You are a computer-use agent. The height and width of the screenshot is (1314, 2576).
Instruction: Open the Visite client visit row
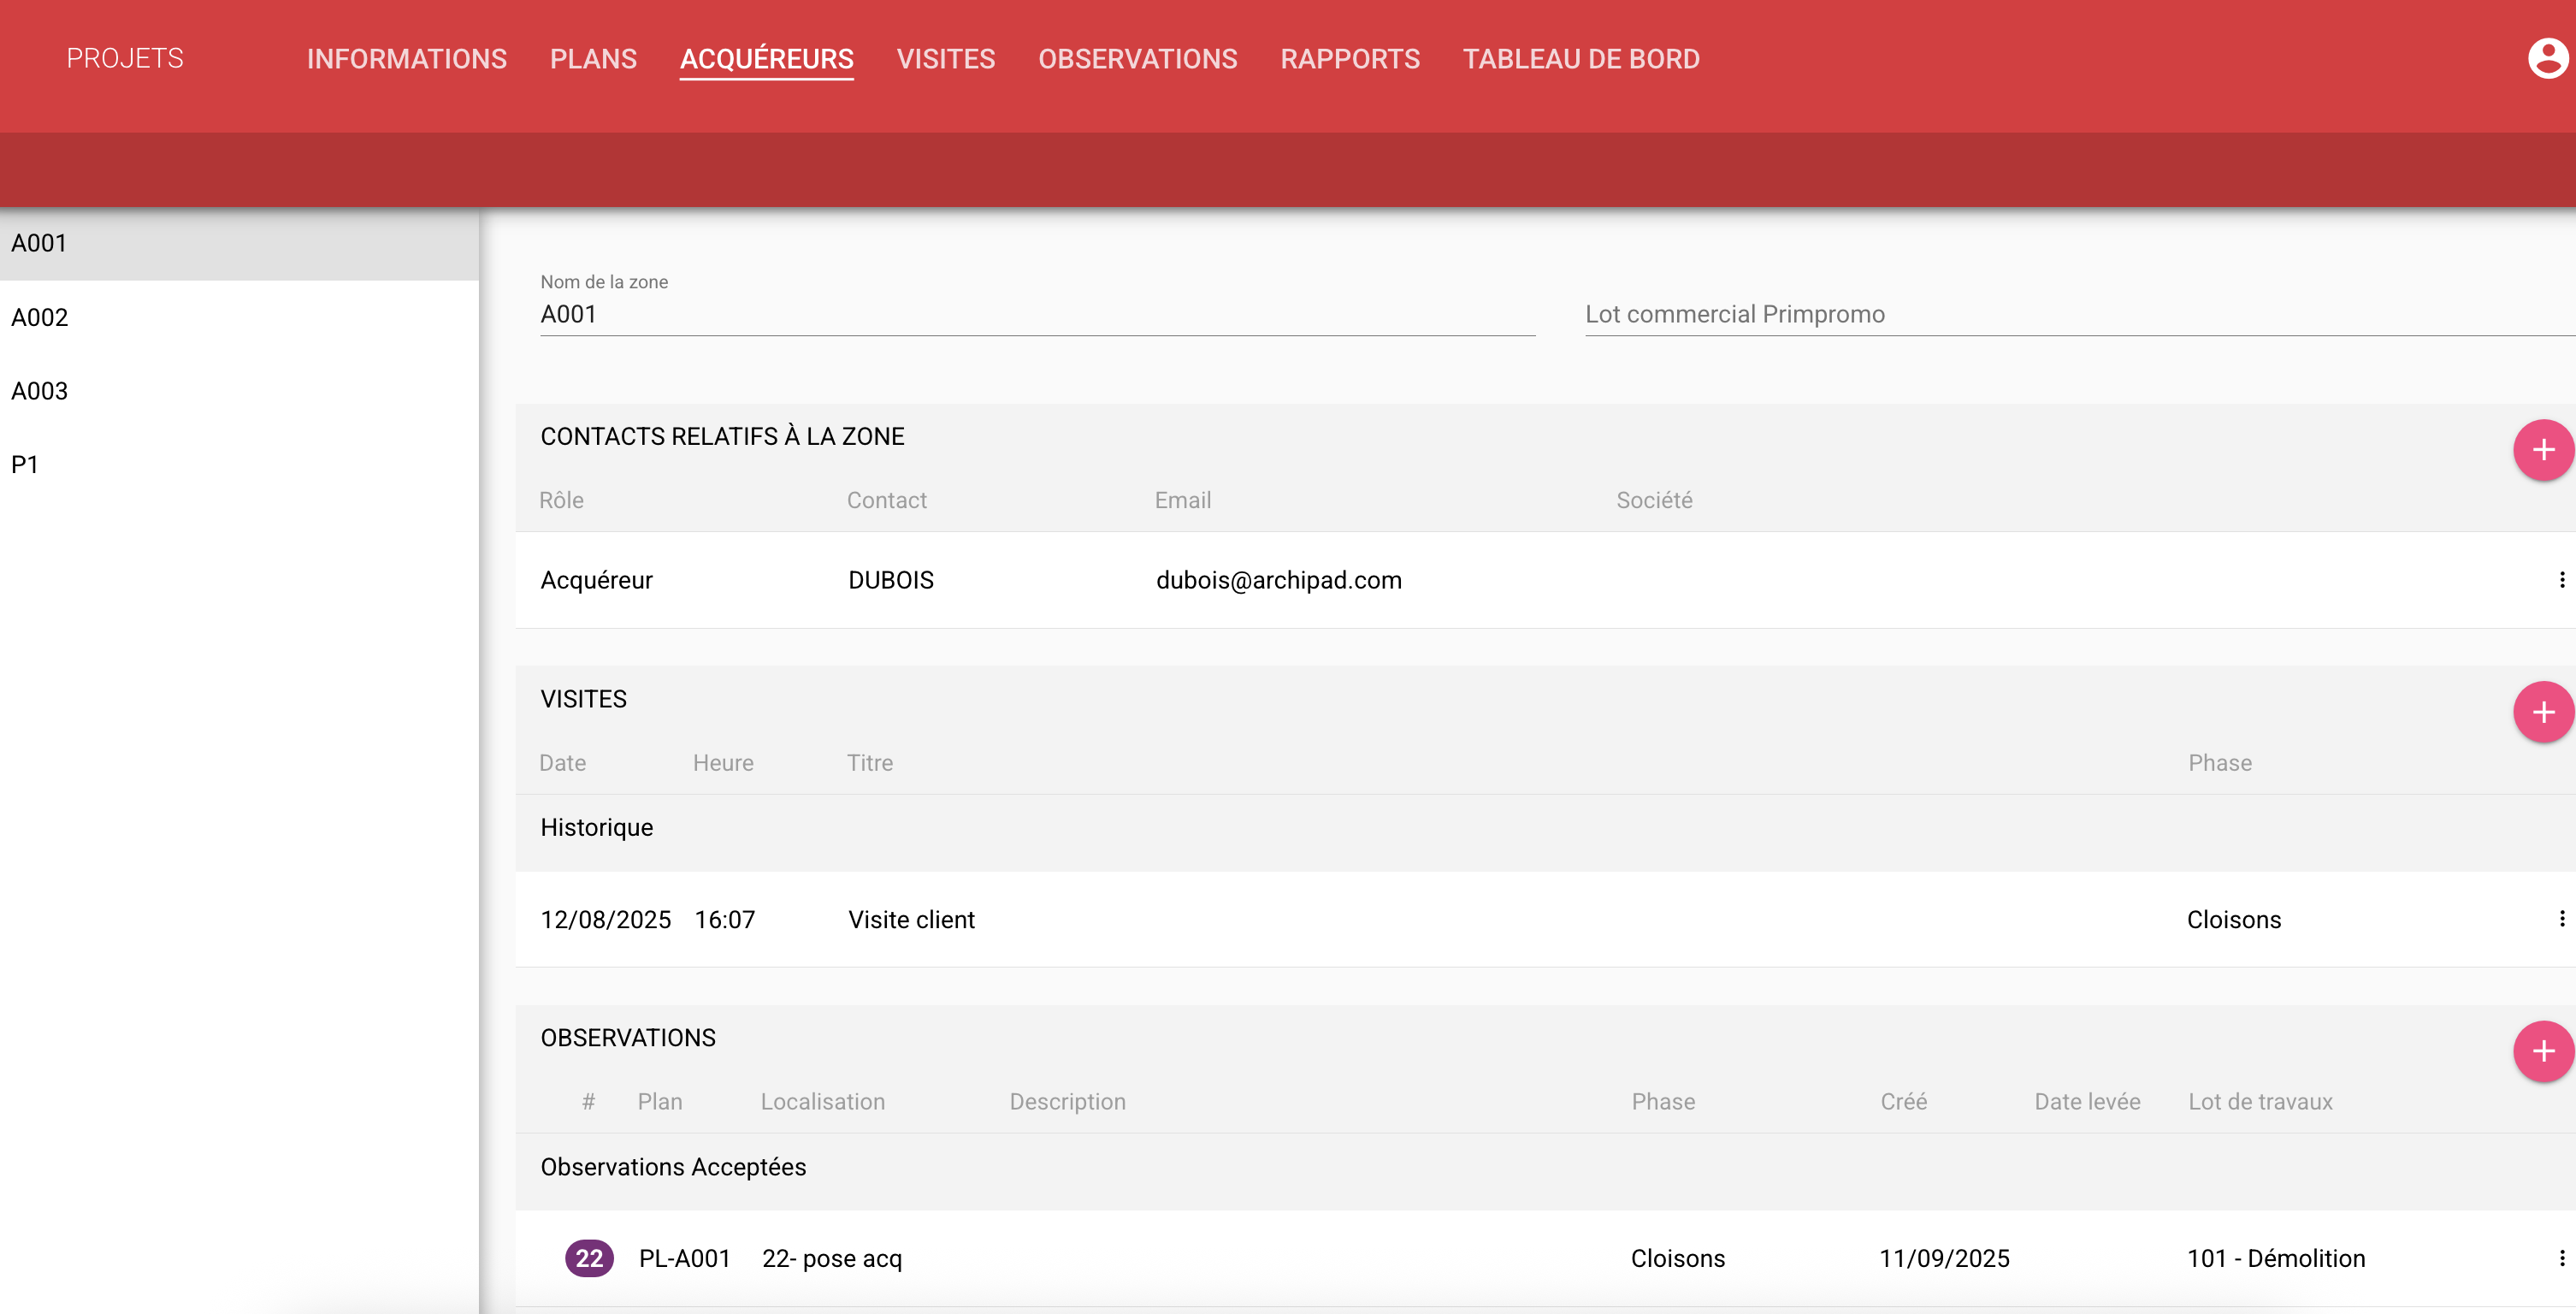(x=911, y=919)
